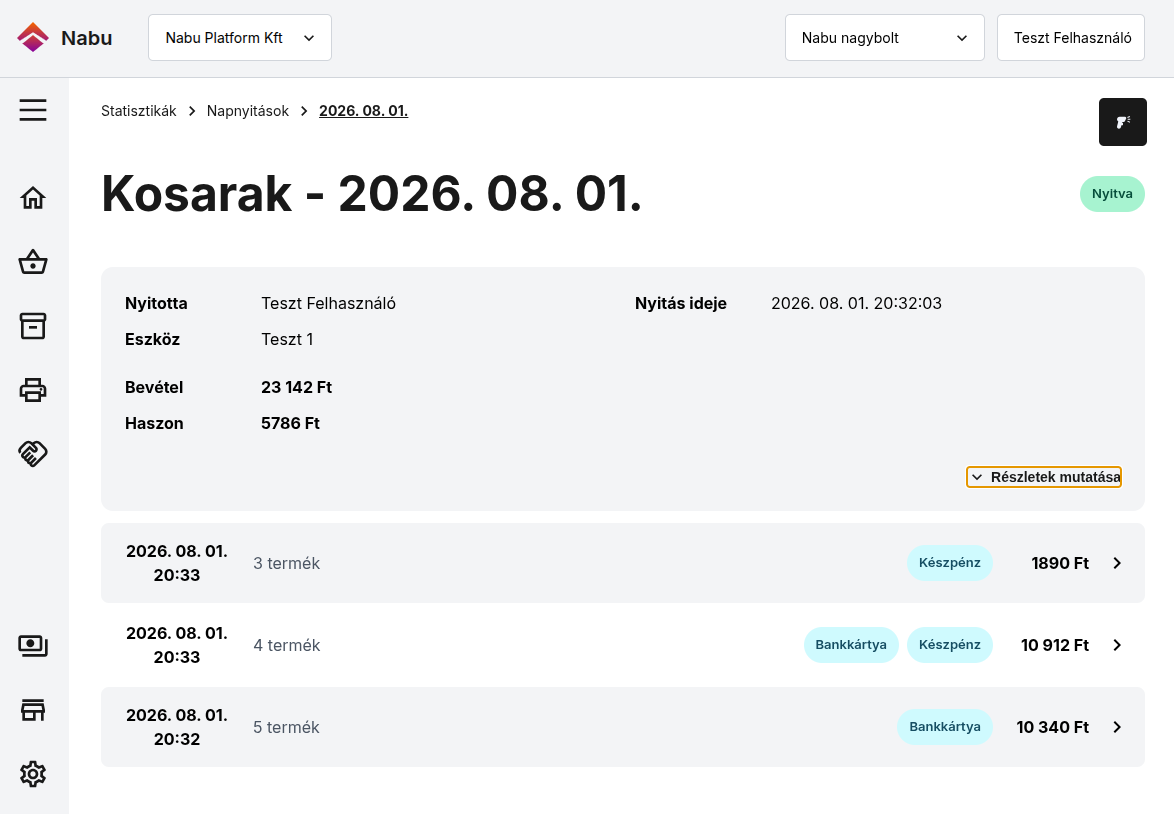The height and width of the screenshot is (814, 1174).
Task: Click the 10 912 Ft amount
Action: (1054, 646)
